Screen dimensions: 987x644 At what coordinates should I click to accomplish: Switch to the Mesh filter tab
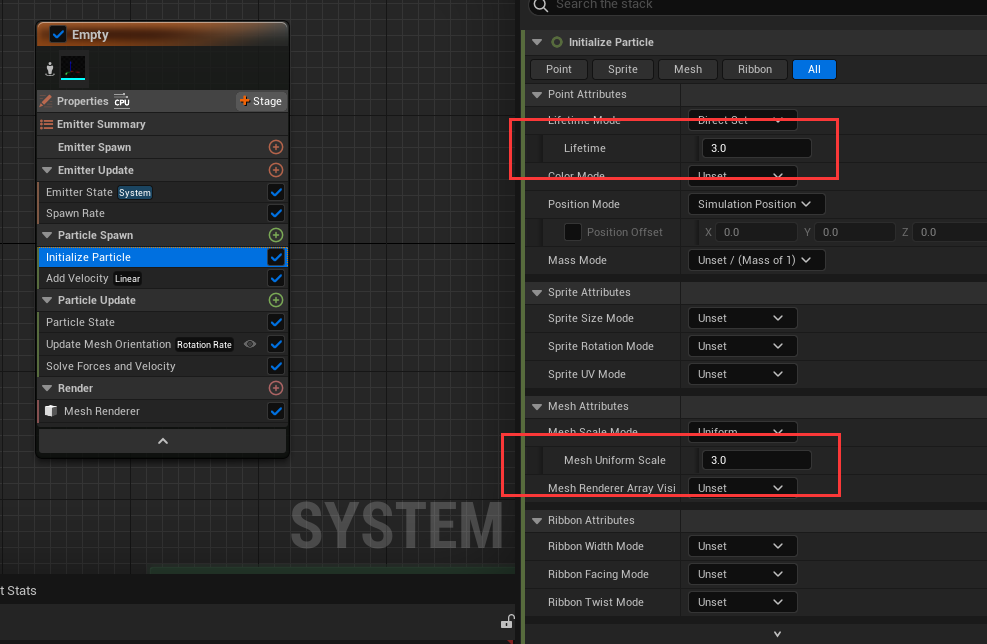tap(688, 69)
